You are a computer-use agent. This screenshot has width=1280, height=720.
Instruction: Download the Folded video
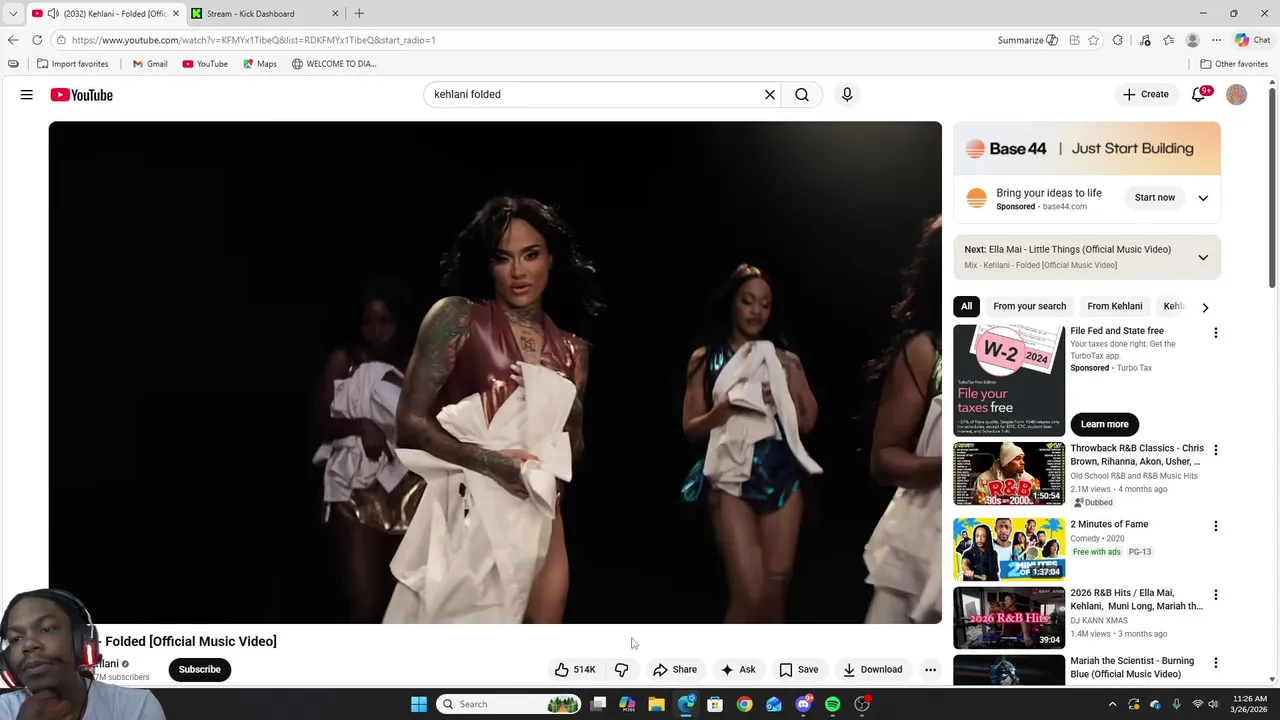point(872,670)
